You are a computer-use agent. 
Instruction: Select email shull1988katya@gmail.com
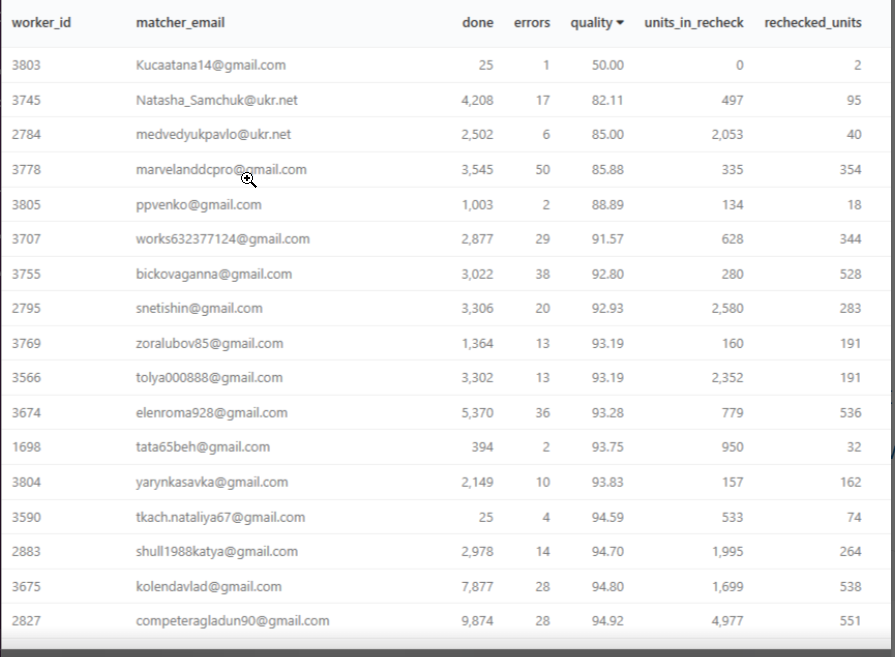click(x=217, y=551)
